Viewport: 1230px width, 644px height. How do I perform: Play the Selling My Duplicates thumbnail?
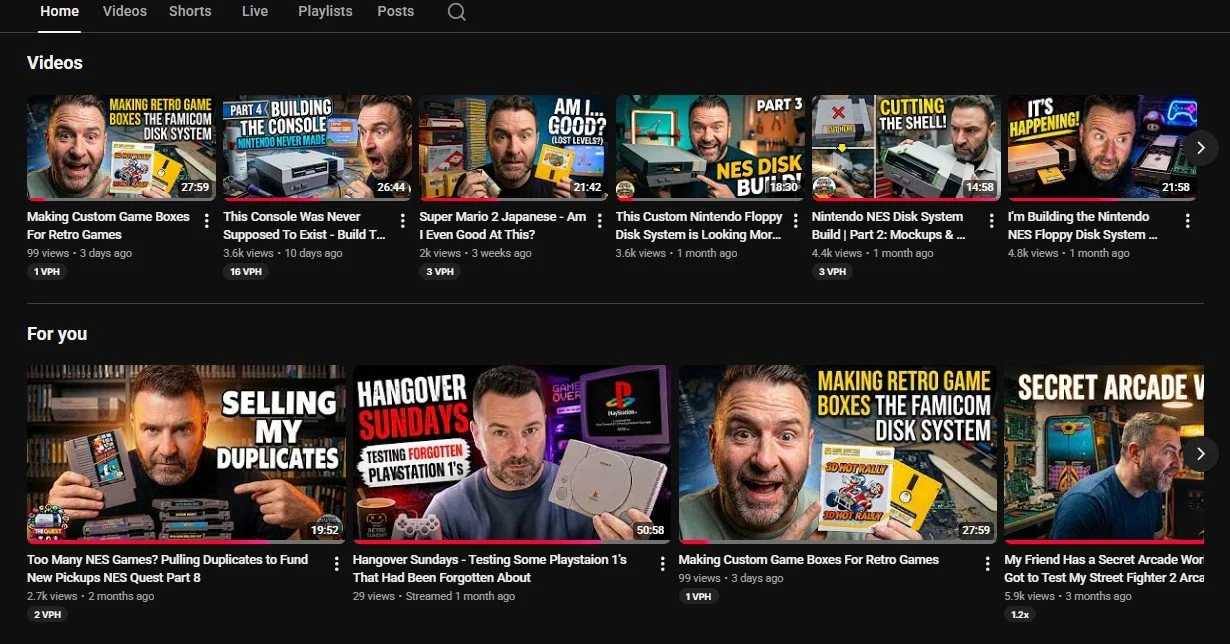pos(186,454)
